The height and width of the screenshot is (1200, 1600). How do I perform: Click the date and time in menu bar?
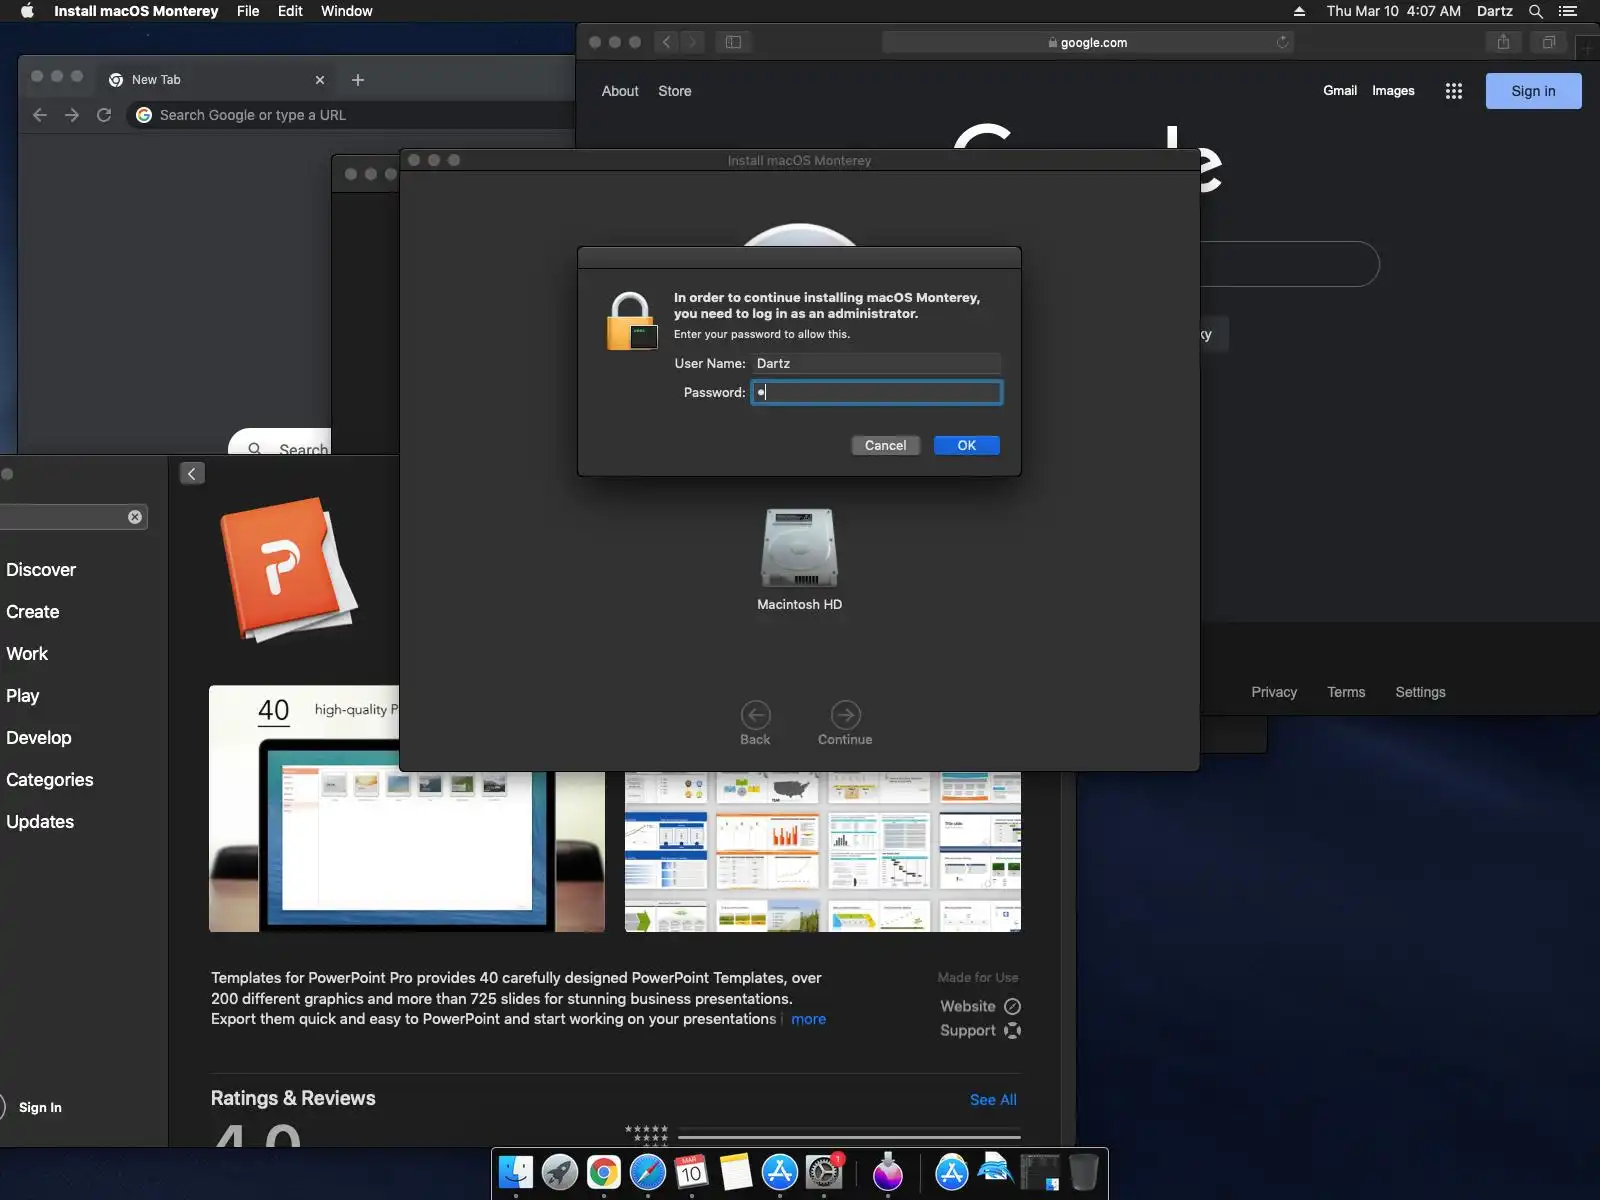pos(1393,11)
